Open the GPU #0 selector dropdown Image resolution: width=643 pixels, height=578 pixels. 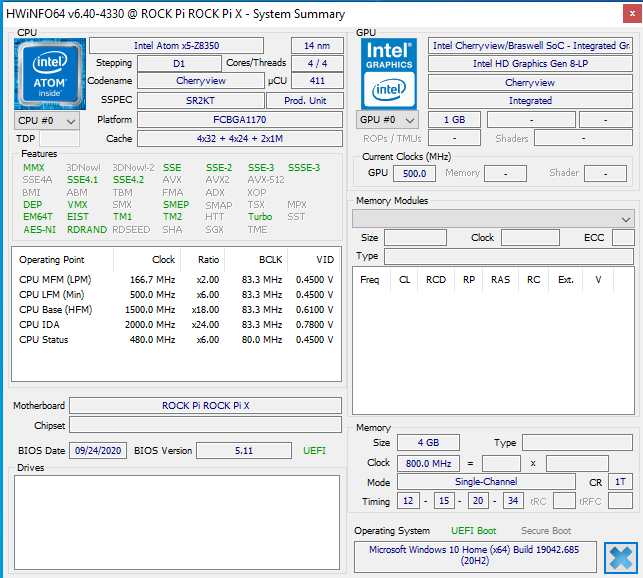(387, 120)
